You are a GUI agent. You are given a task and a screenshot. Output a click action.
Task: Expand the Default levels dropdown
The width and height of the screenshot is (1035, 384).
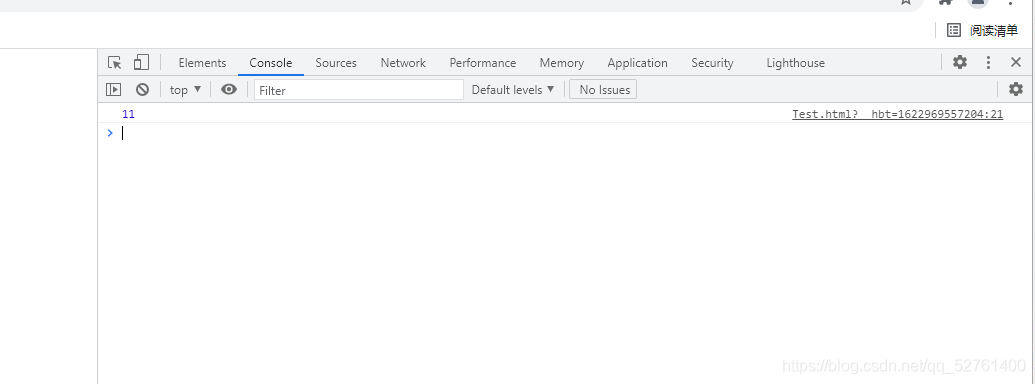pyautogui.click(x=513, y=90)
